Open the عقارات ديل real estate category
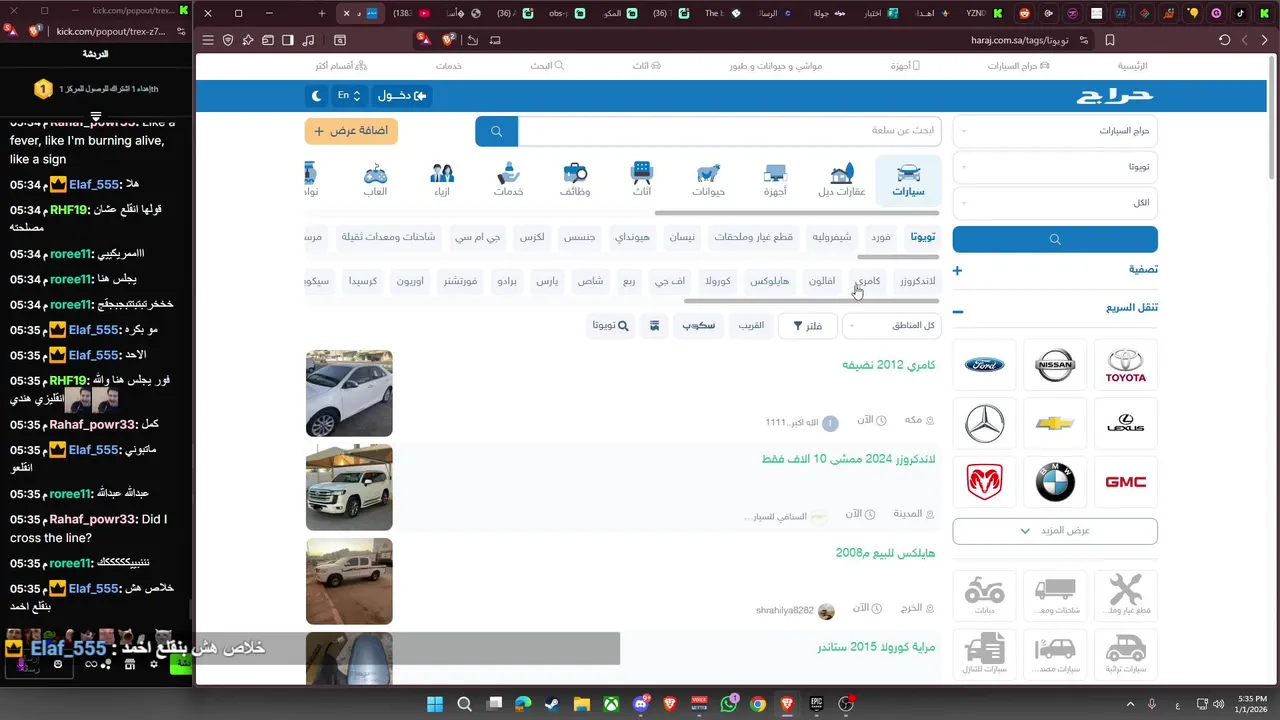Screen dimensions: 1280x720 pos(842,180)
